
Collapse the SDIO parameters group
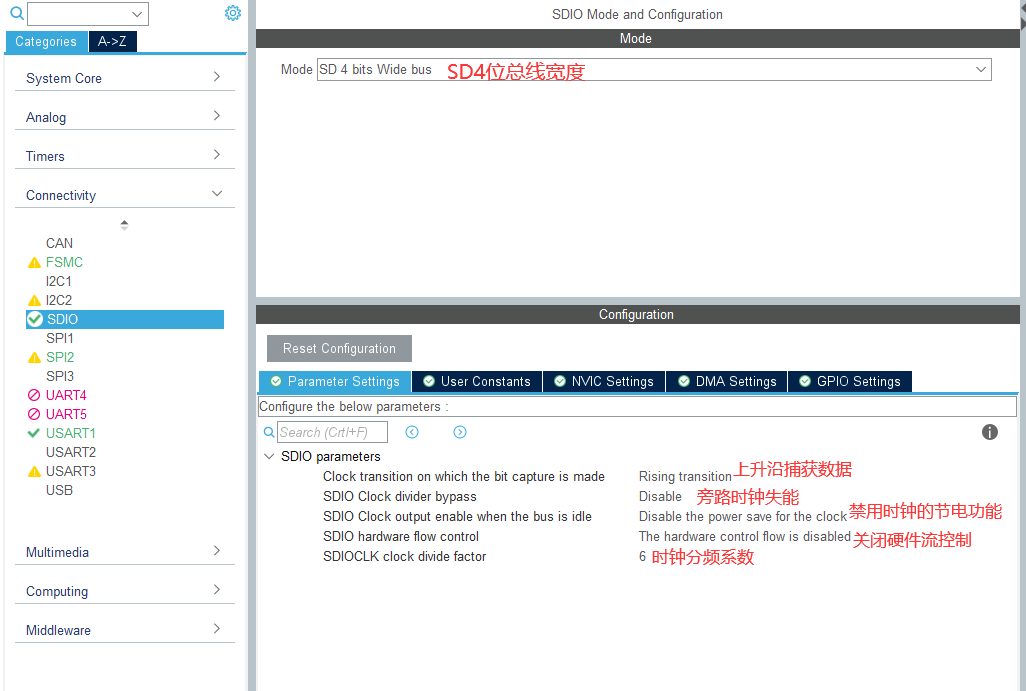268,456
